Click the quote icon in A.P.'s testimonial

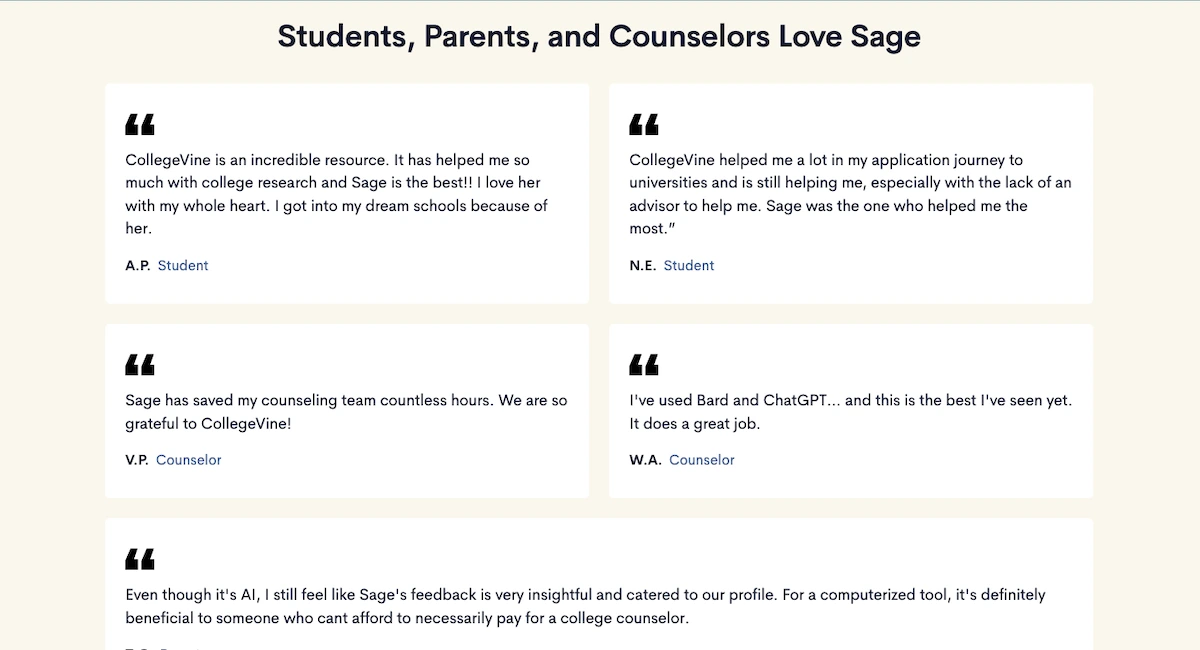coord(140,125)
